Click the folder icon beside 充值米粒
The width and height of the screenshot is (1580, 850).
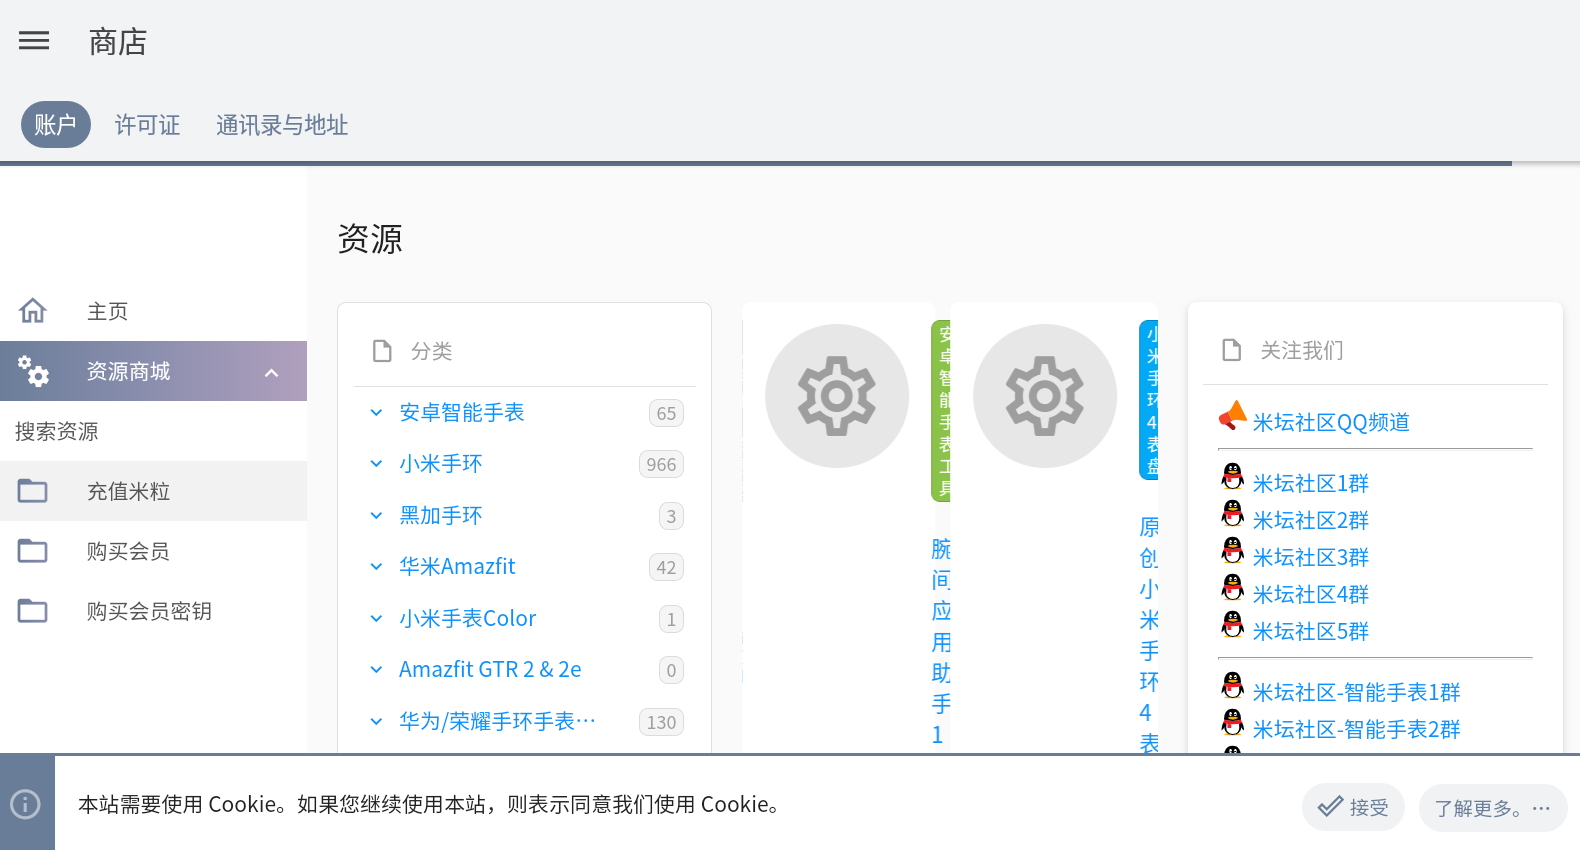pyautogui.click(x=33, y=491)
